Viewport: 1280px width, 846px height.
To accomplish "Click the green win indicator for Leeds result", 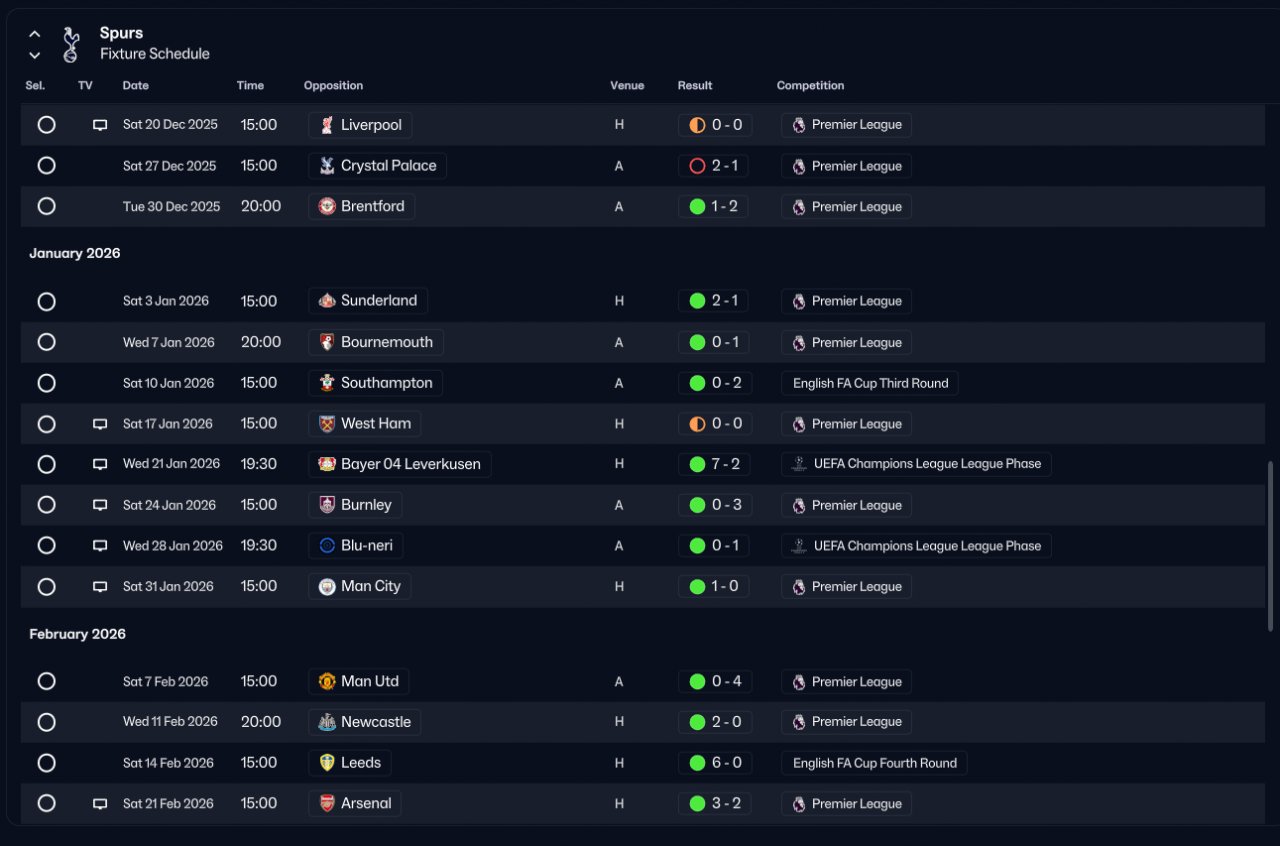I will (698, 763).
